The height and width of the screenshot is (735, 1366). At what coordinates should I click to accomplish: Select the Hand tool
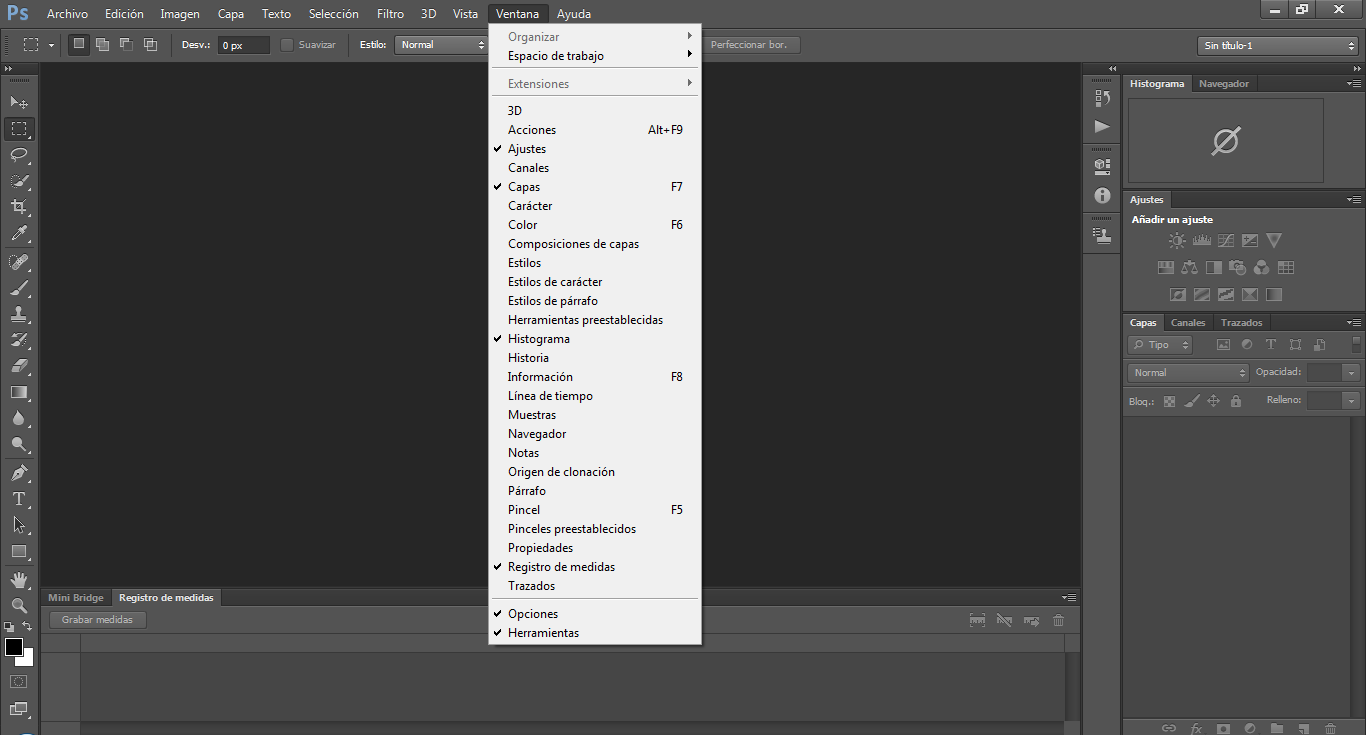pyautogui.click(x=19, y=579)
